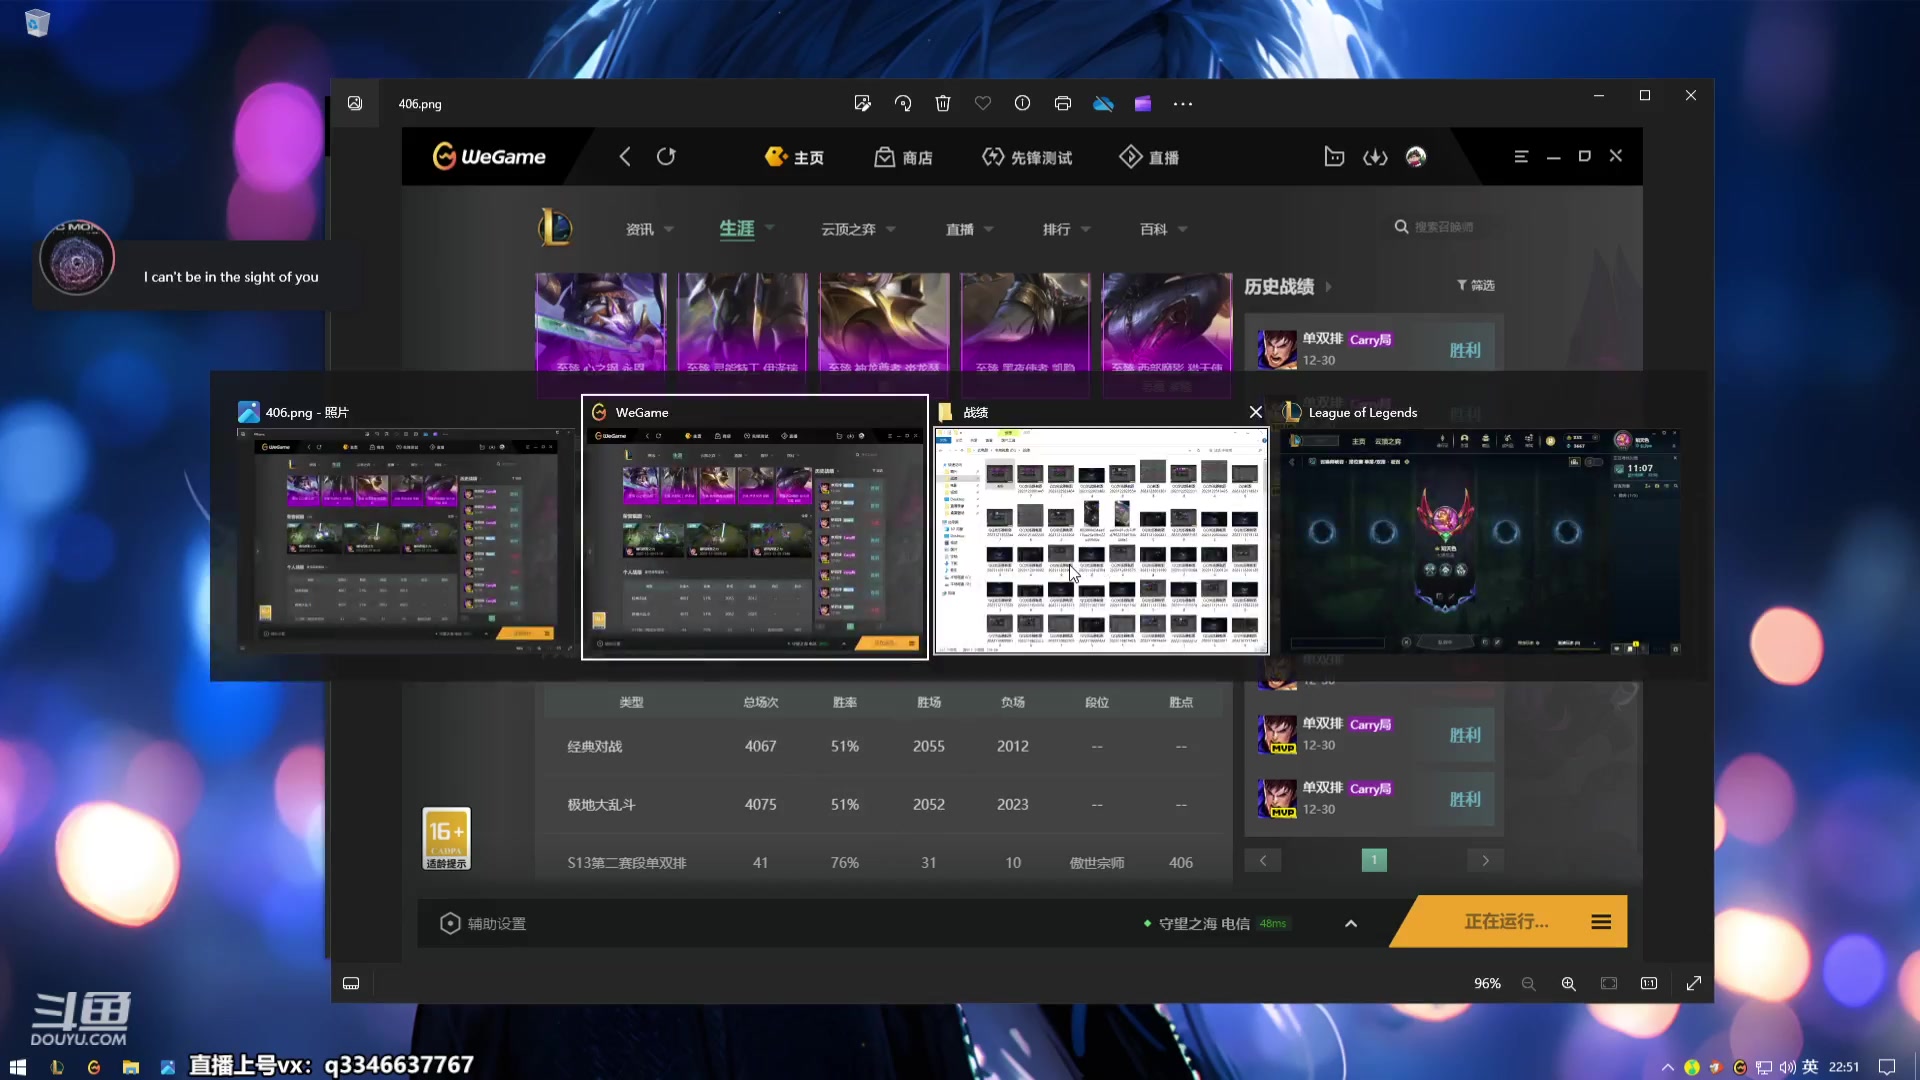Open the 主页 tab in WeGame image

(x=794, y=157)
